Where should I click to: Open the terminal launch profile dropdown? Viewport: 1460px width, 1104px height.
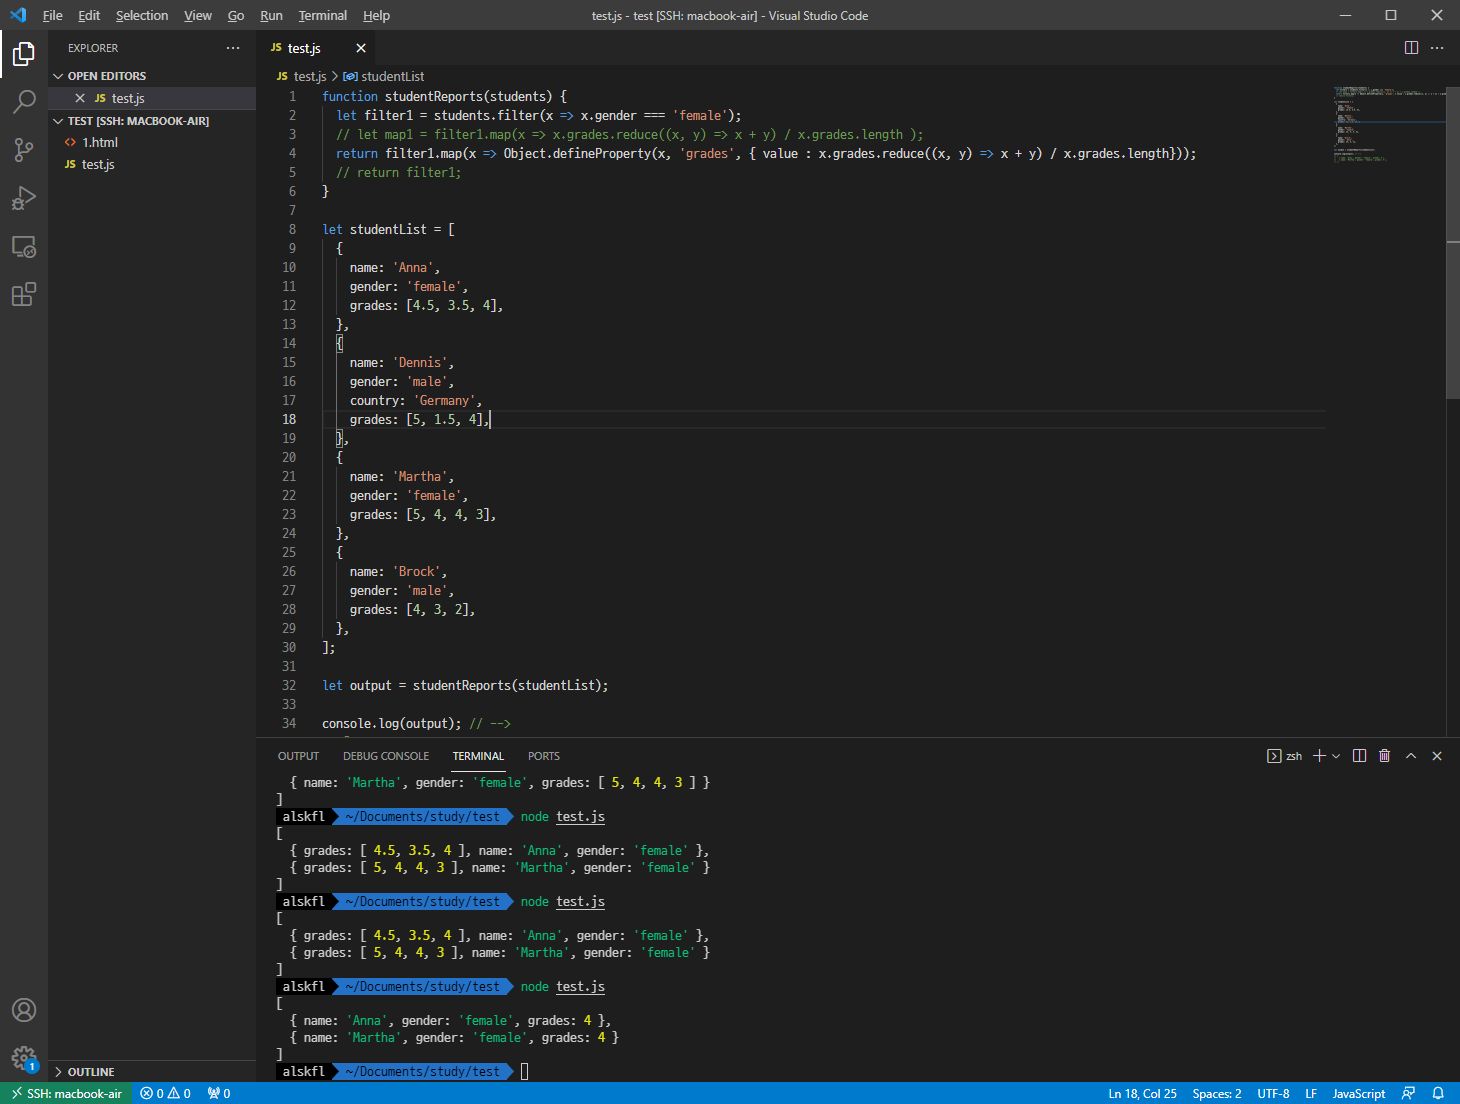tap(1335, 756)
